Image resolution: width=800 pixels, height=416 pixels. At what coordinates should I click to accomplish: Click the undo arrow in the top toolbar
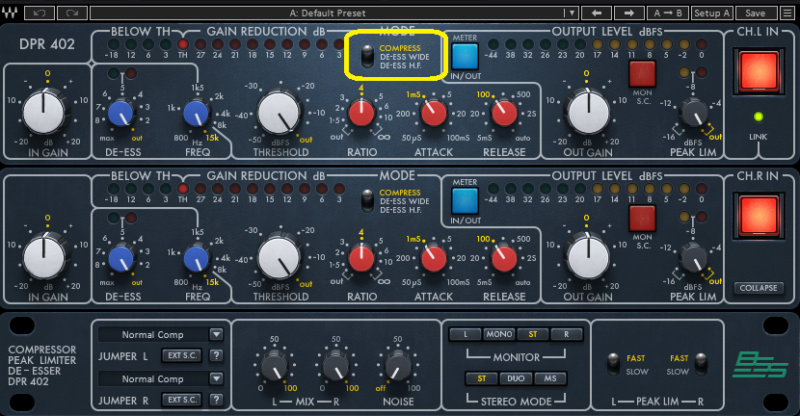coord(40,13)
